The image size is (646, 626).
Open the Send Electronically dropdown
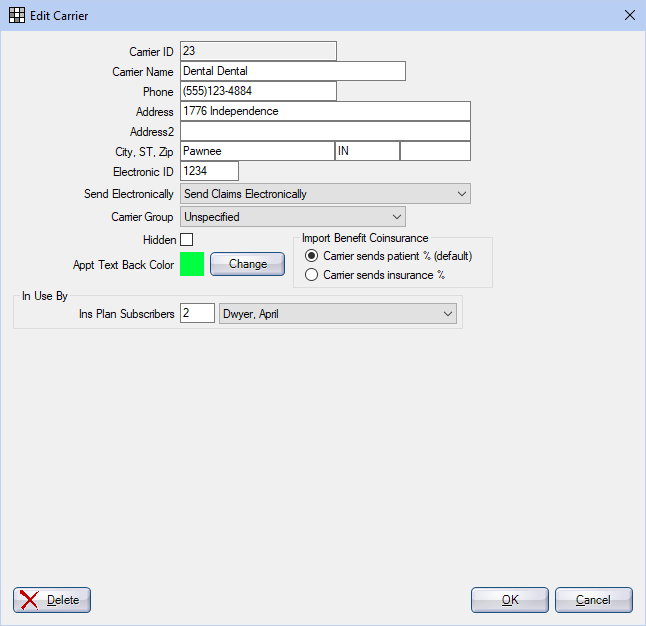tap(325, 194)
